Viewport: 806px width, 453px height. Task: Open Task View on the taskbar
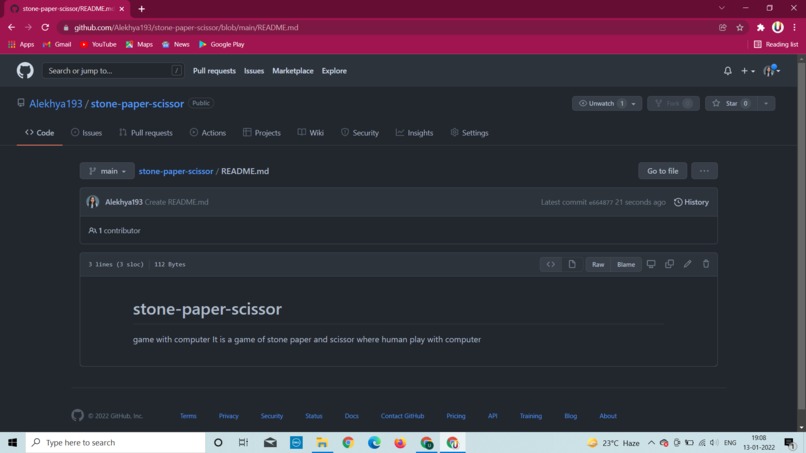click(x=244, y=442)
